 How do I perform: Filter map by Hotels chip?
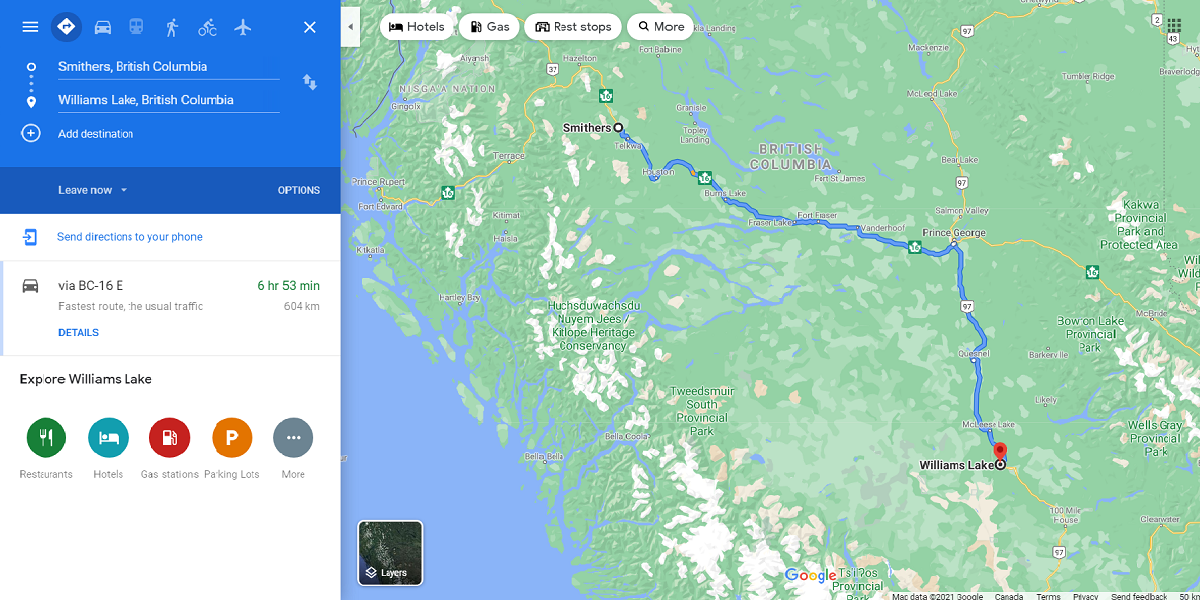click(x=416, y=27)
